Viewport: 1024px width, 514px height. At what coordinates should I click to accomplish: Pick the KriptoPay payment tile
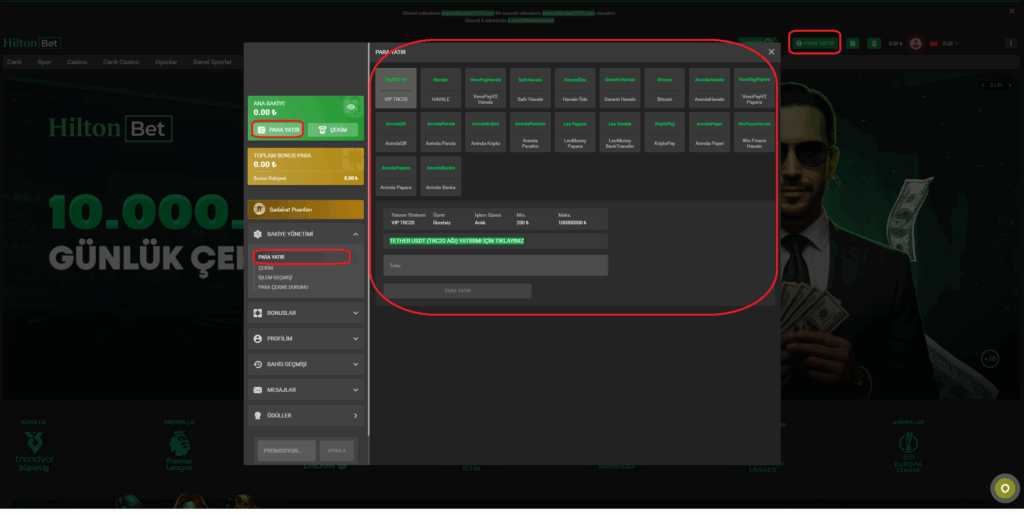tap(665, 132)
